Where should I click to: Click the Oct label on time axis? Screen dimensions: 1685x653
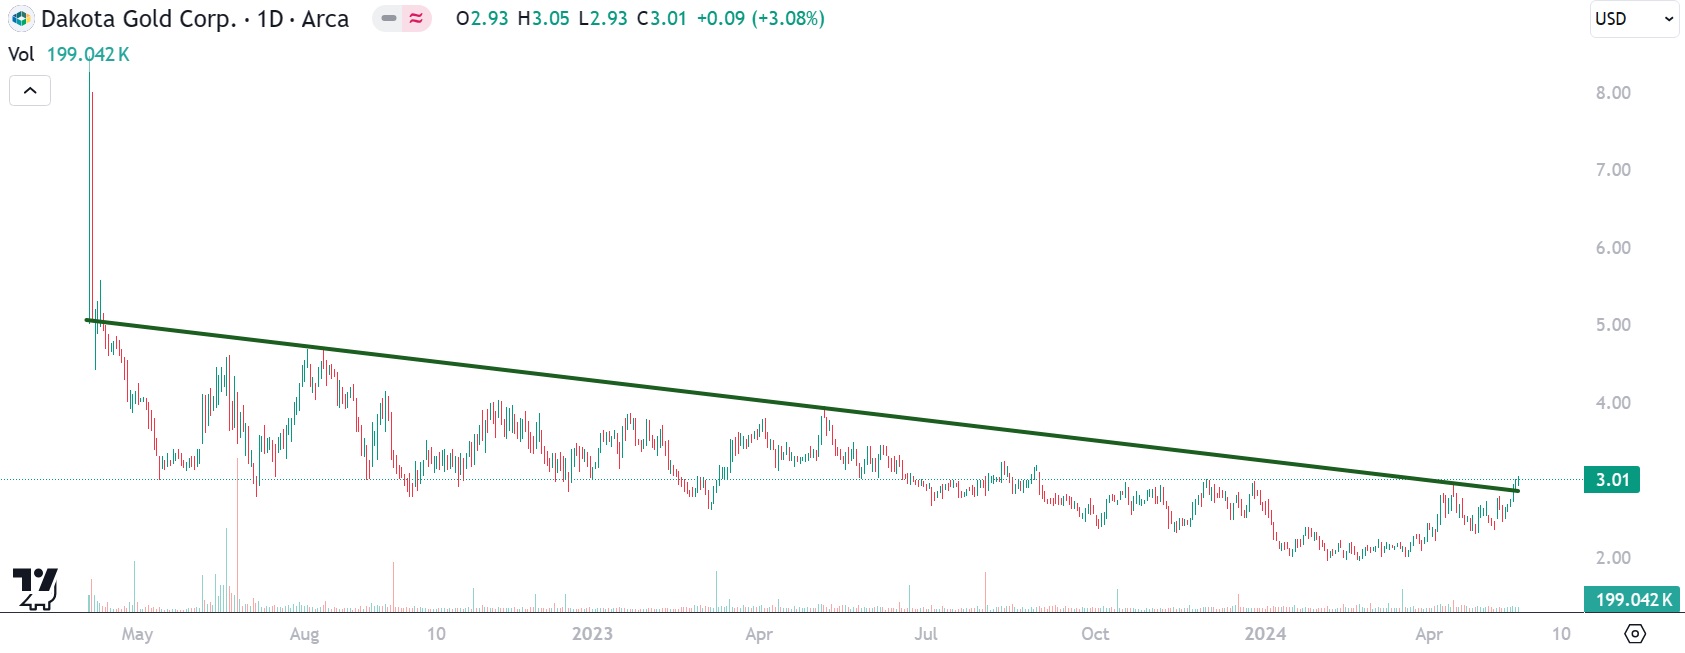[1095, 634]
